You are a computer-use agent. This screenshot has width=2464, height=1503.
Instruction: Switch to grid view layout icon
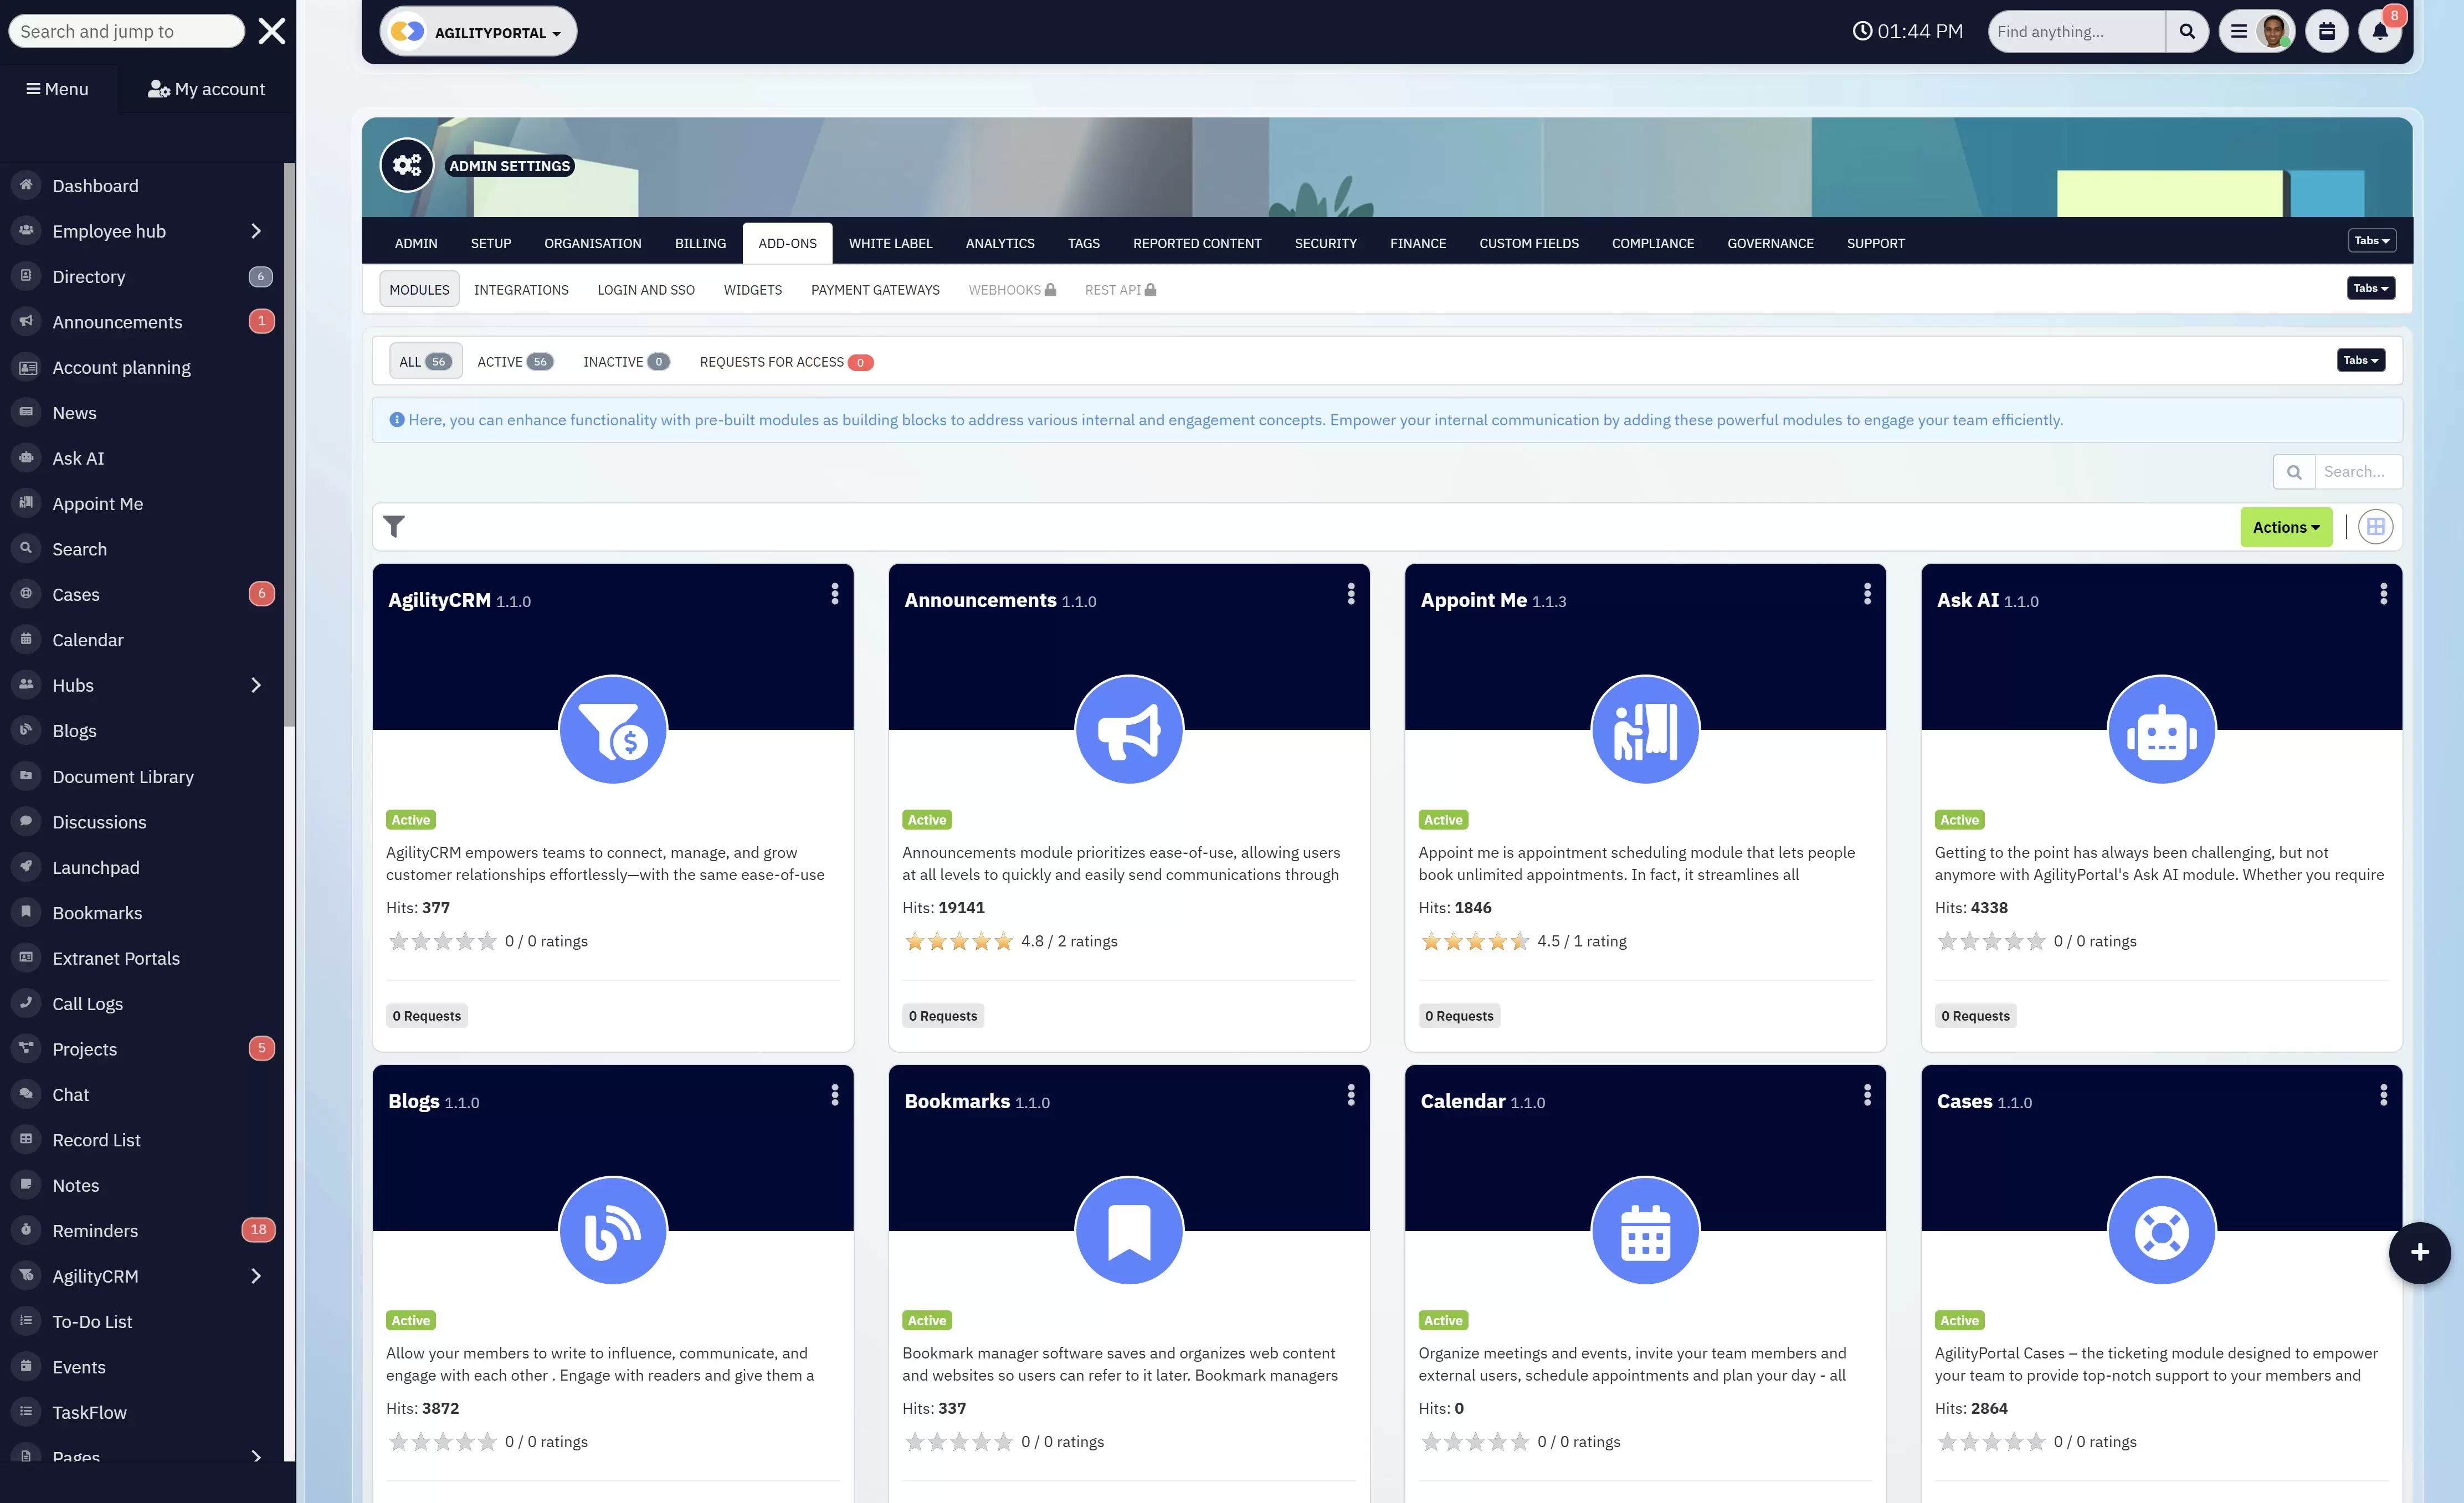click(2375, 527)
